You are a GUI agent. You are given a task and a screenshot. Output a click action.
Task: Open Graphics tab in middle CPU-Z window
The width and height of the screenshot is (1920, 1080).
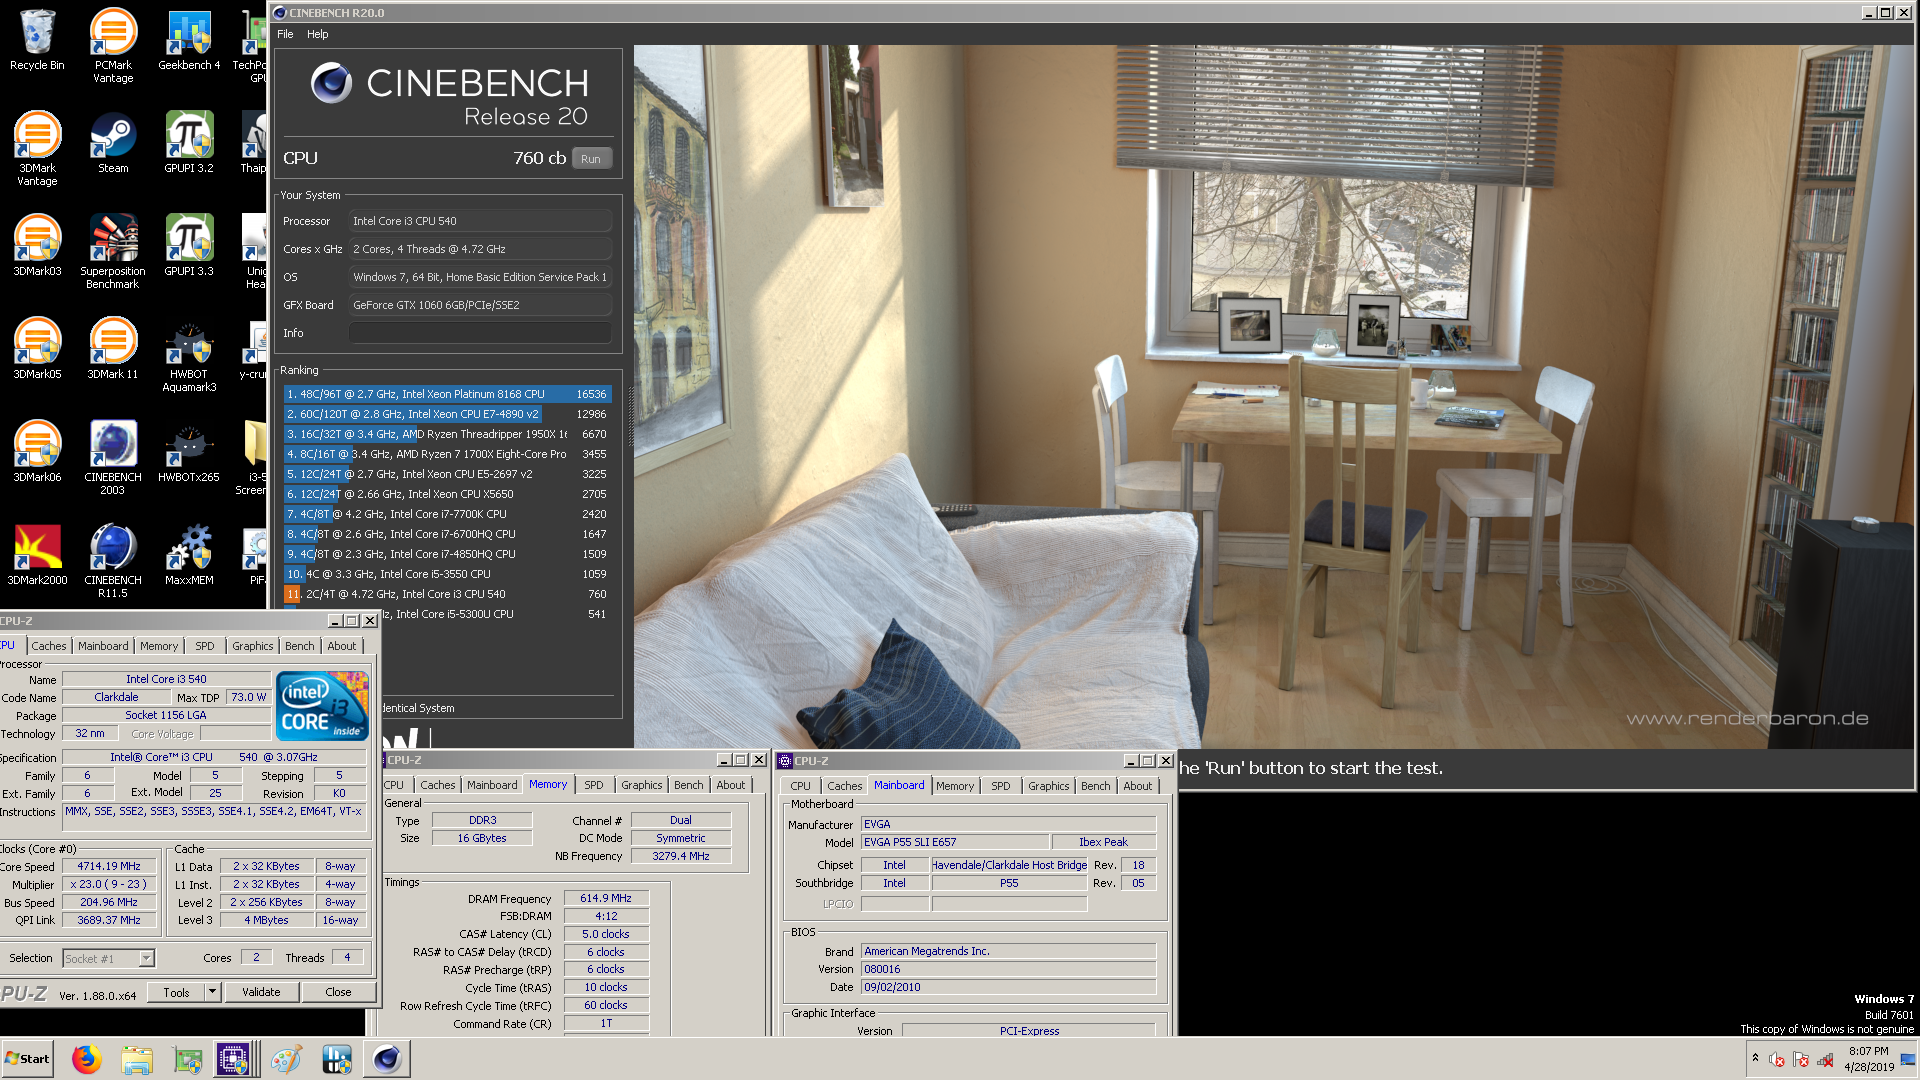coord(641,785)
